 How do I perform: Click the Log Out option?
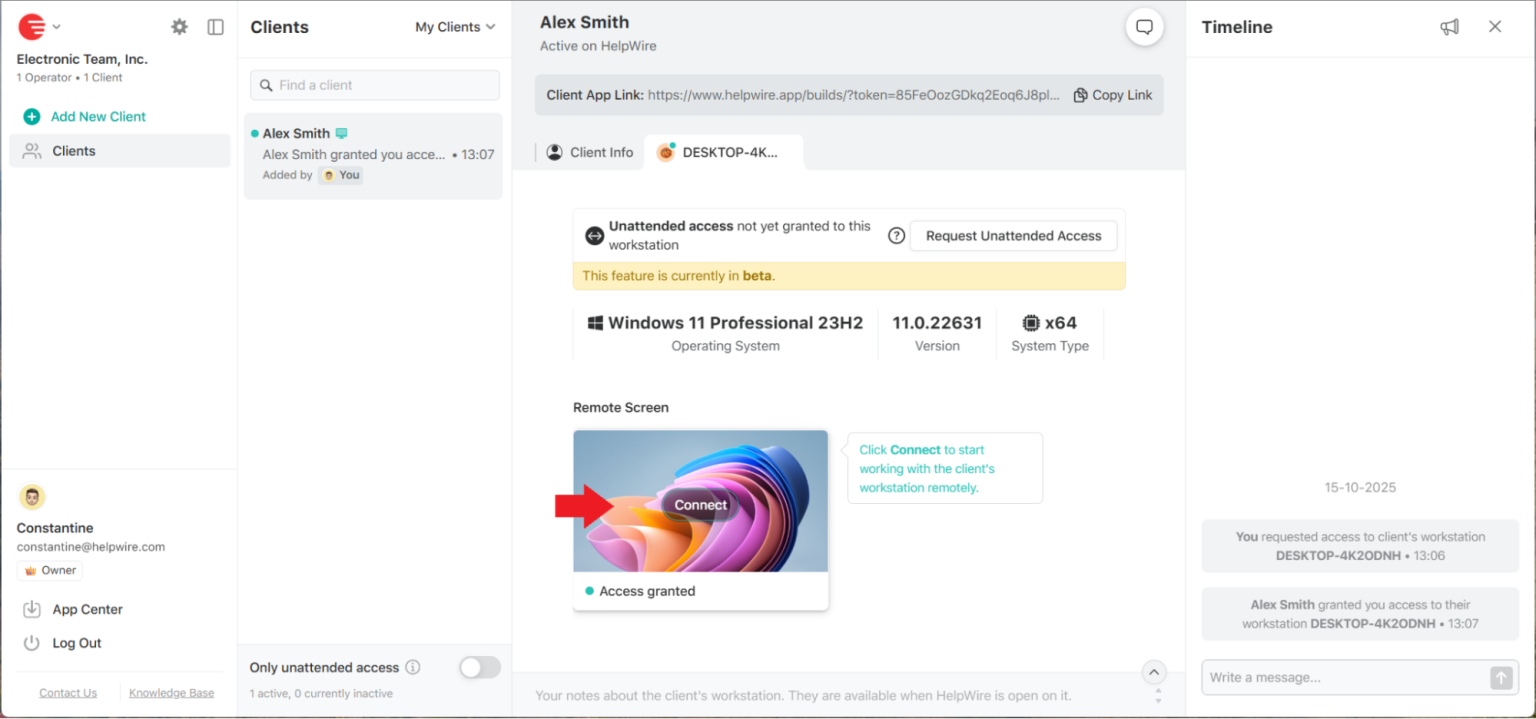point(78,642)
